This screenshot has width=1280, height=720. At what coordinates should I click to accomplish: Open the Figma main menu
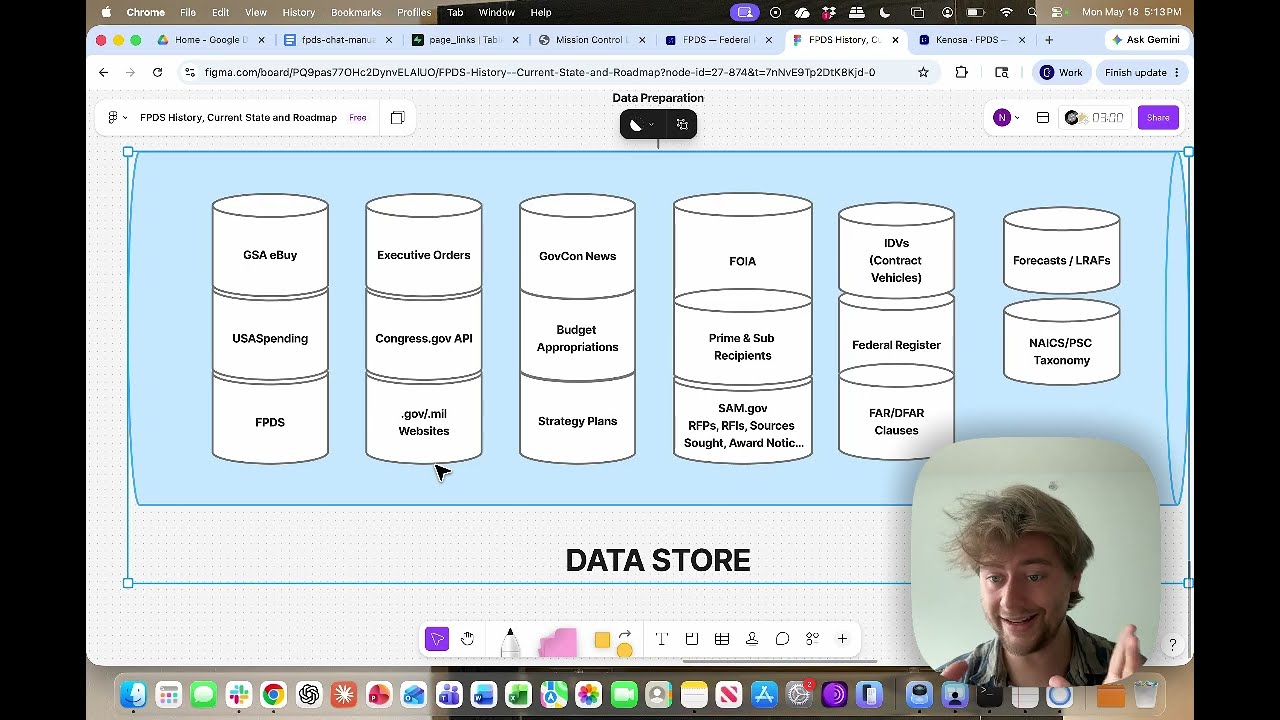point(116,118)
